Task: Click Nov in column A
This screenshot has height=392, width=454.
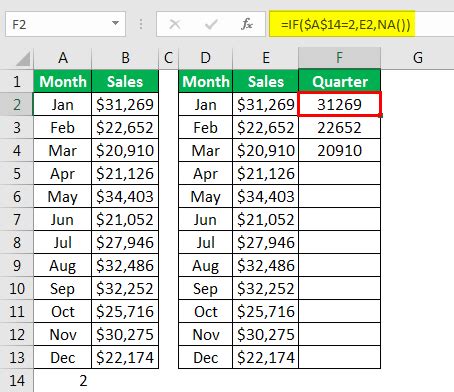Action: pyautogui.click(x=63, y=334)
